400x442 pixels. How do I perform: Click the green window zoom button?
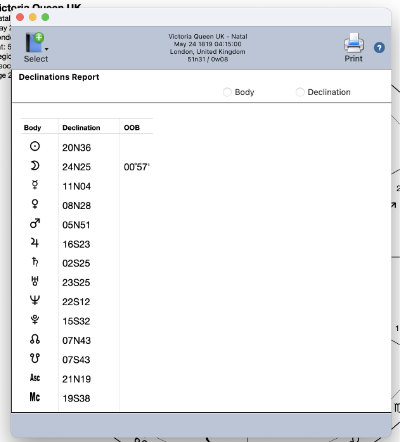click(45, 17)
